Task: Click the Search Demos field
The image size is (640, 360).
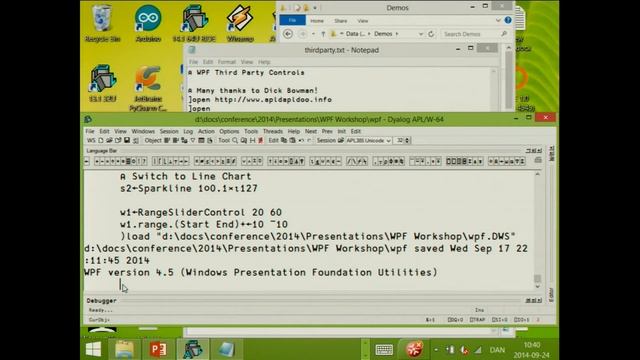Action: (x=475, y=34)
